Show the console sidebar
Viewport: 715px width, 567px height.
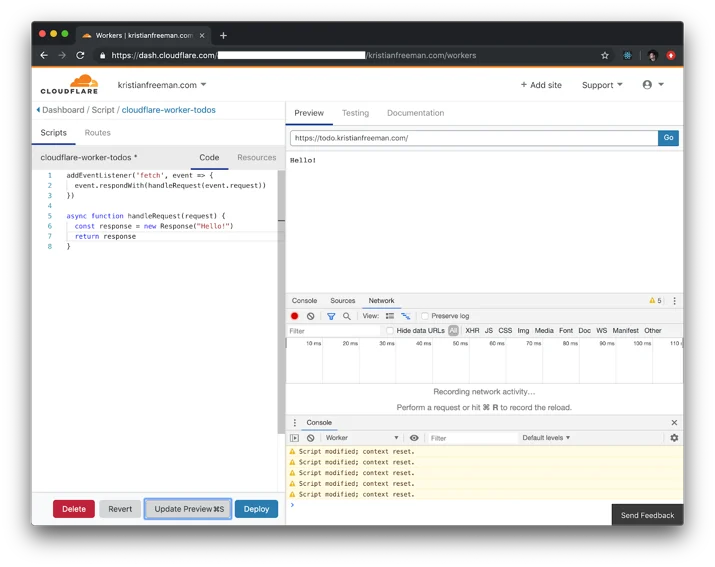click(x=295, y=438)
